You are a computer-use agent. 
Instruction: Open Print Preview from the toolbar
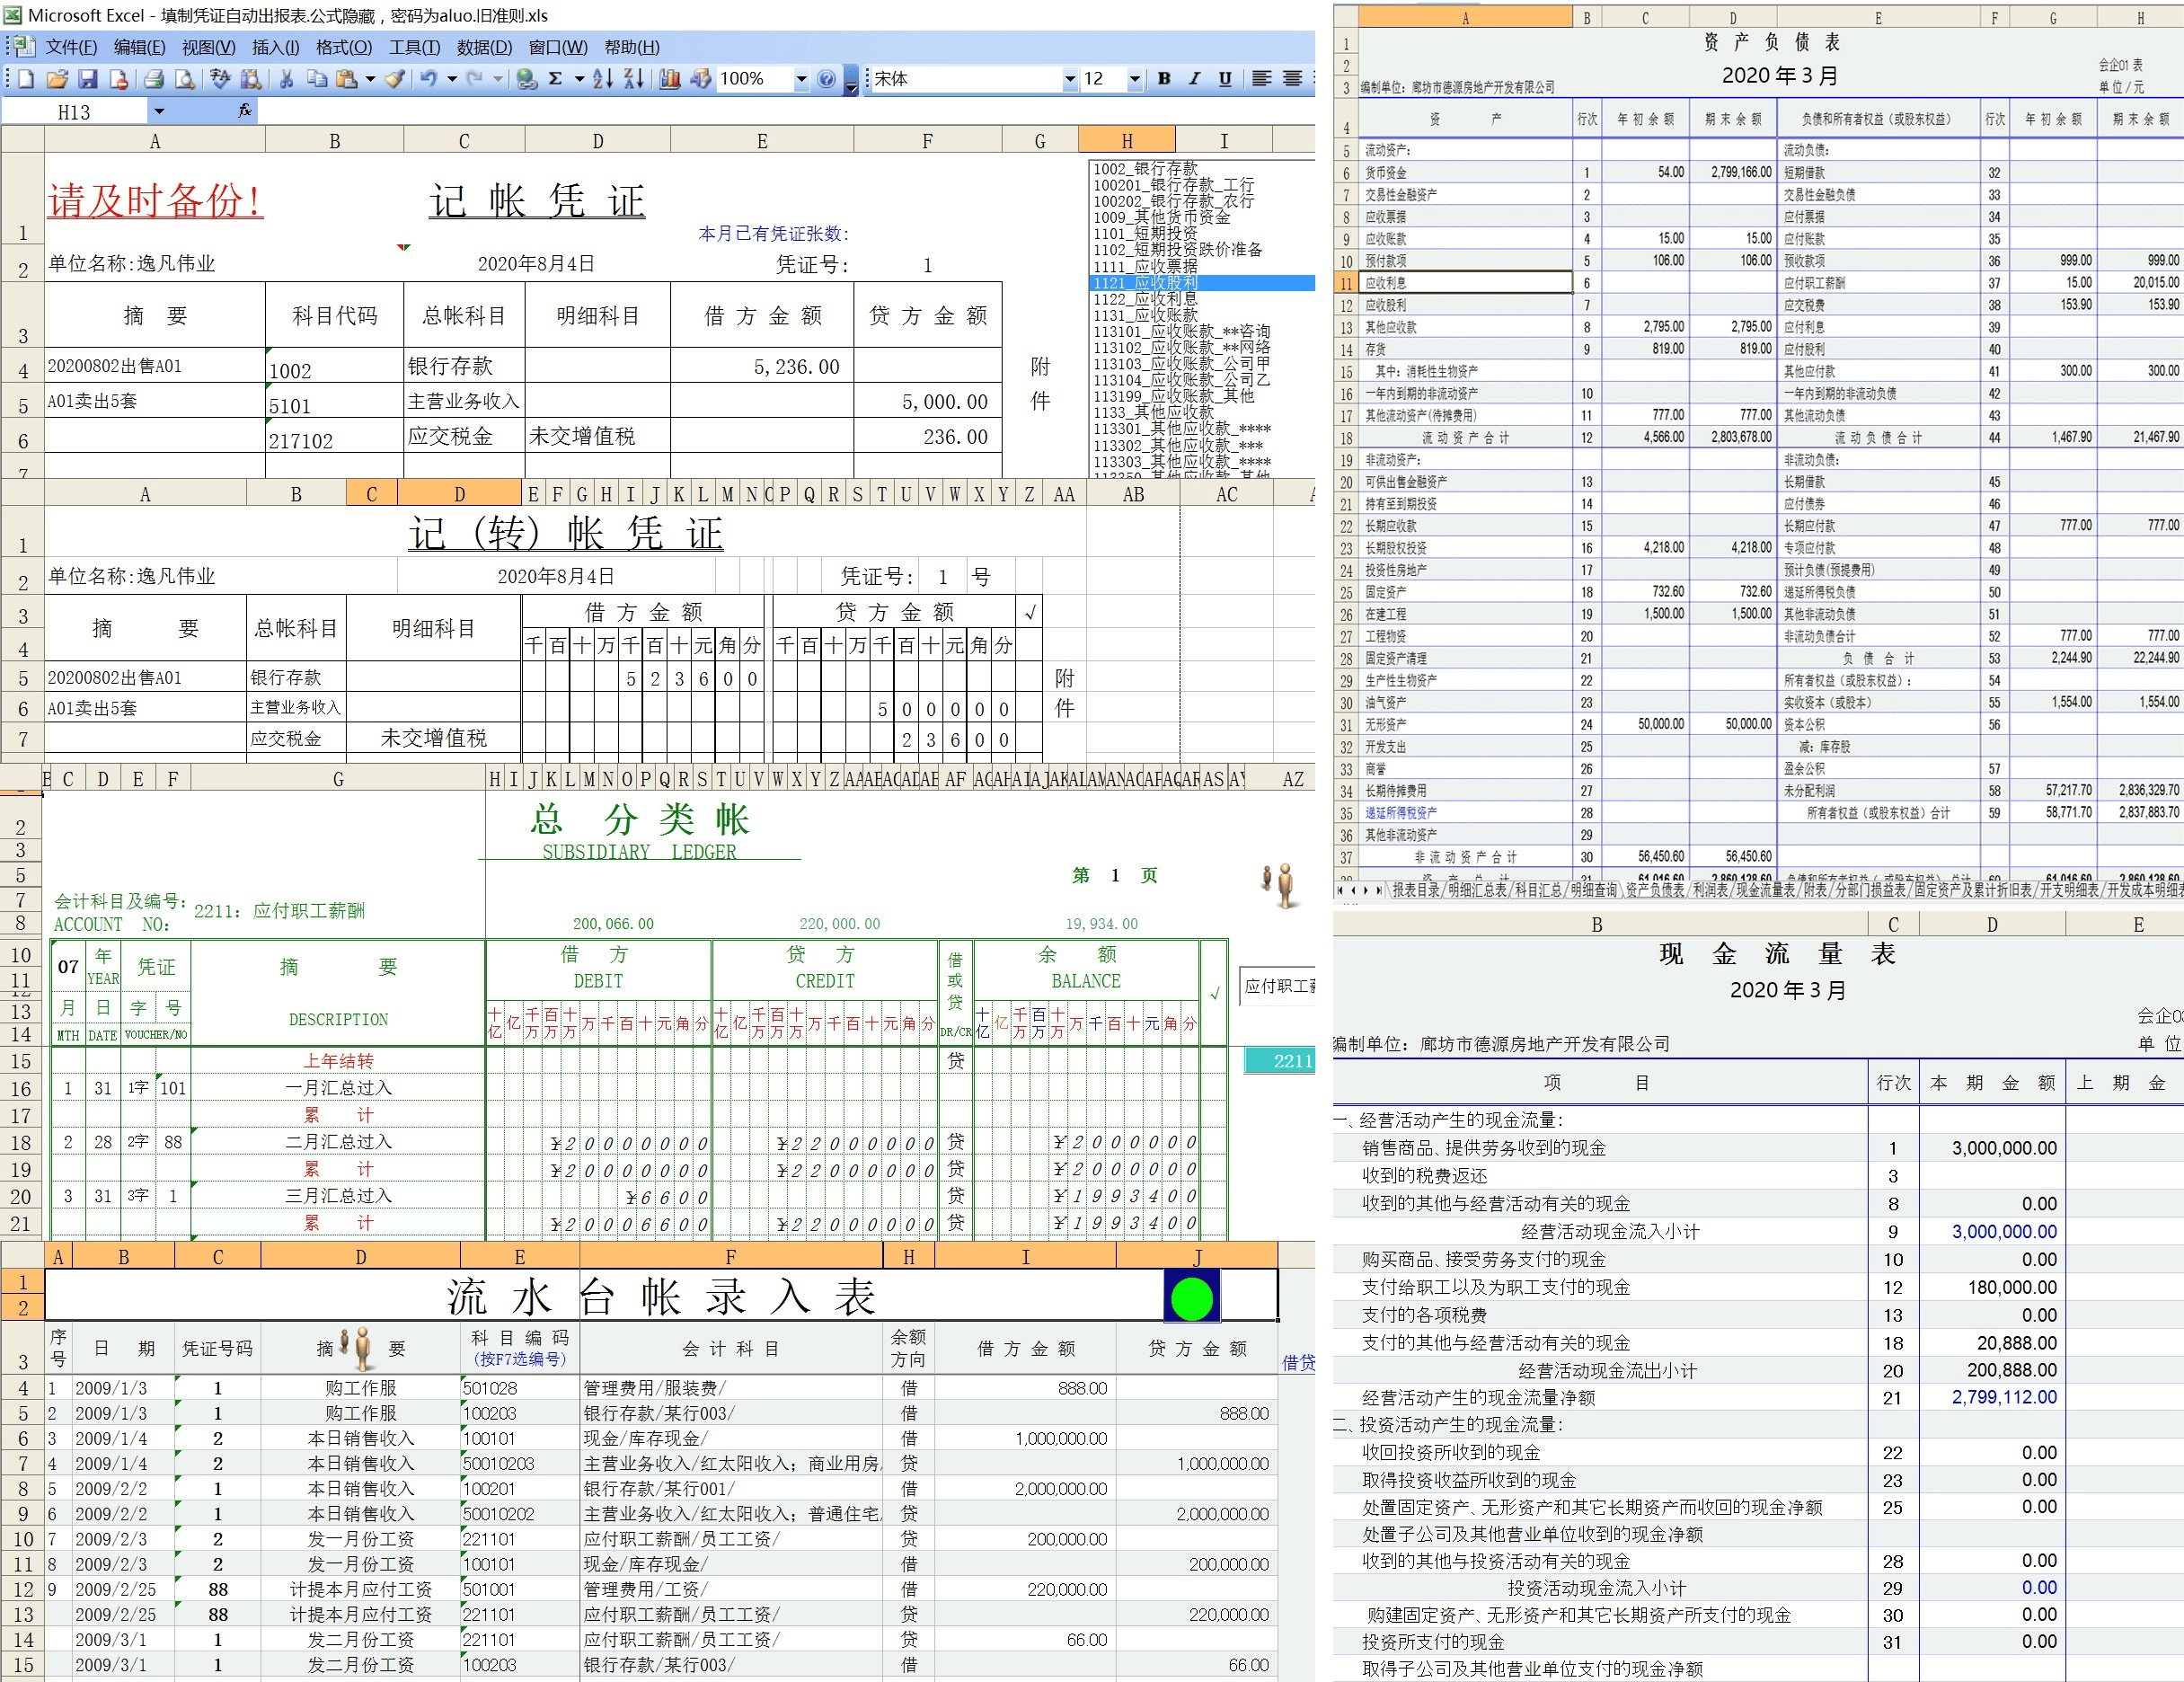coord(185,79)
